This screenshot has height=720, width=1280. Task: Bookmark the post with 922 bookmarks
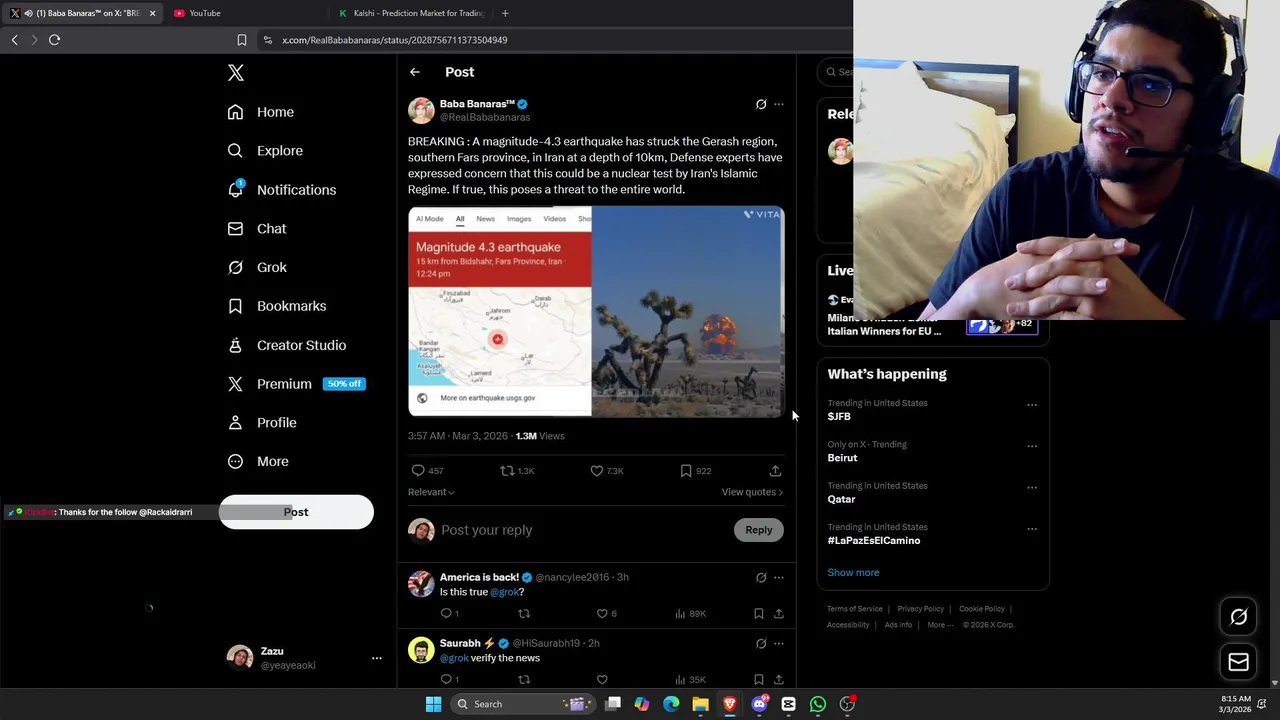(686, 470)
